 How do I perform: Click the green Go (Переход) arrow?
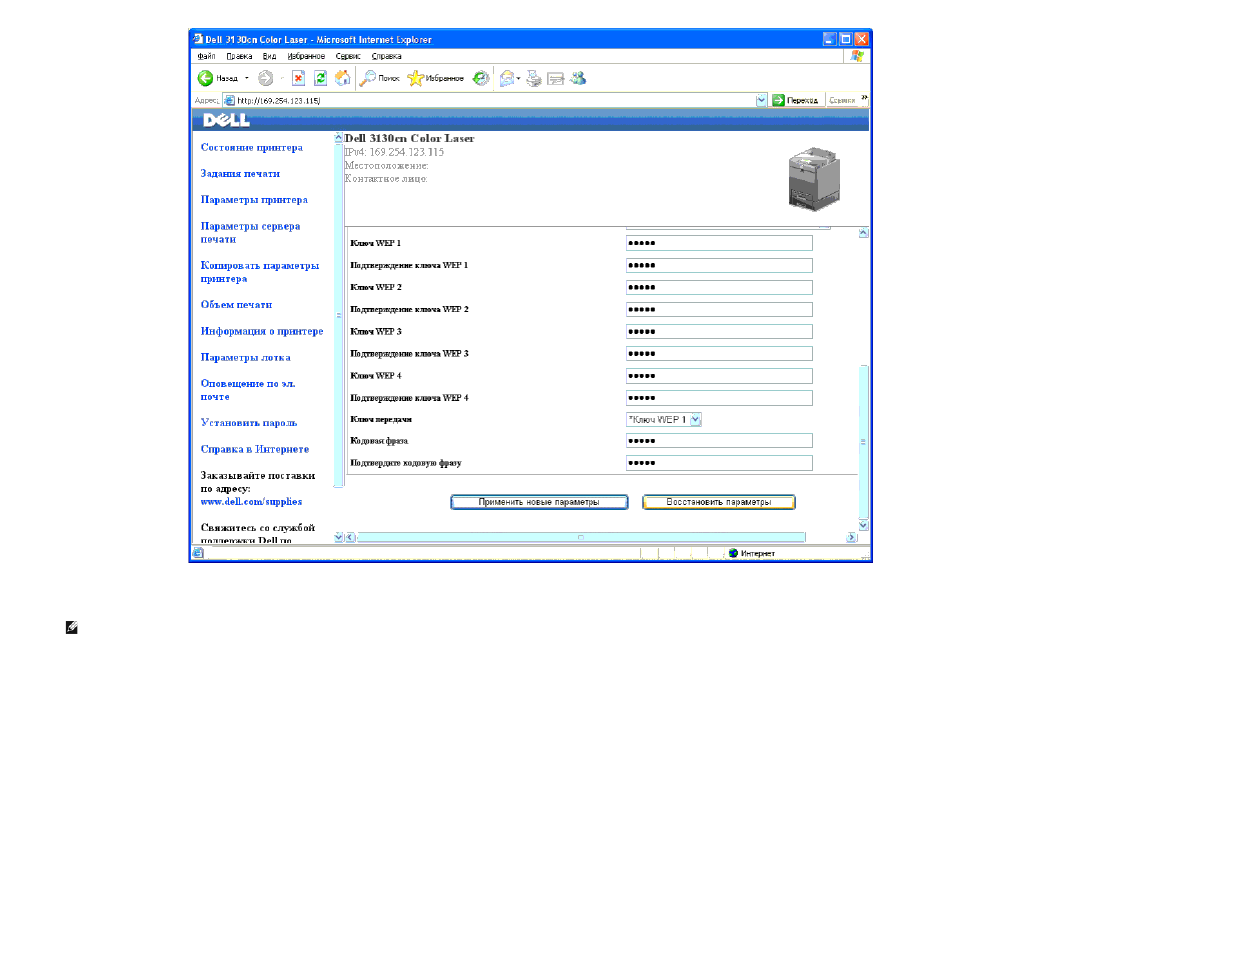[778, 100]
